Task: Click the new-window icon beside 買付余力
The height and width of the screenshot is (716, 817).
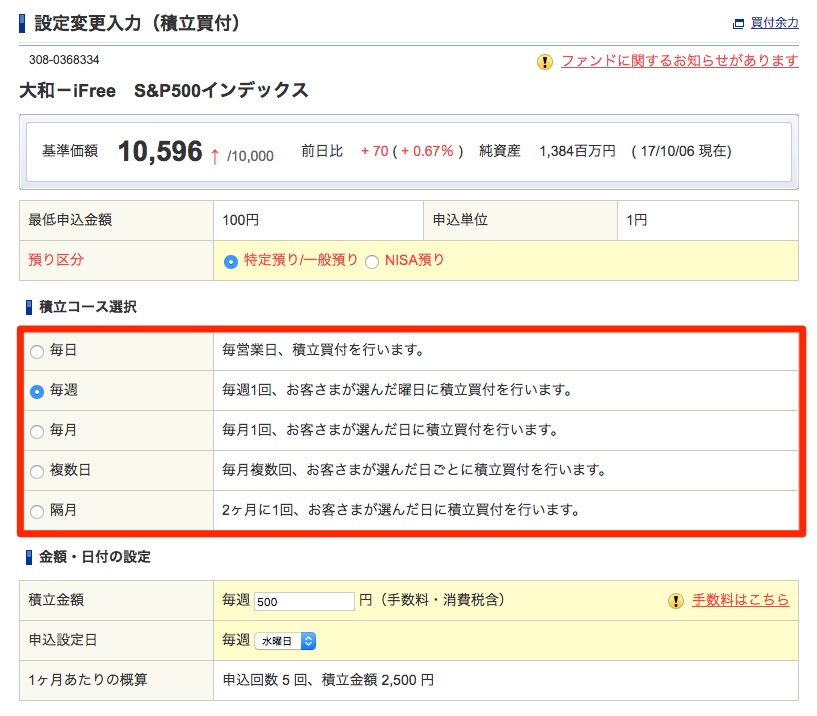Action: click(738, 24)
